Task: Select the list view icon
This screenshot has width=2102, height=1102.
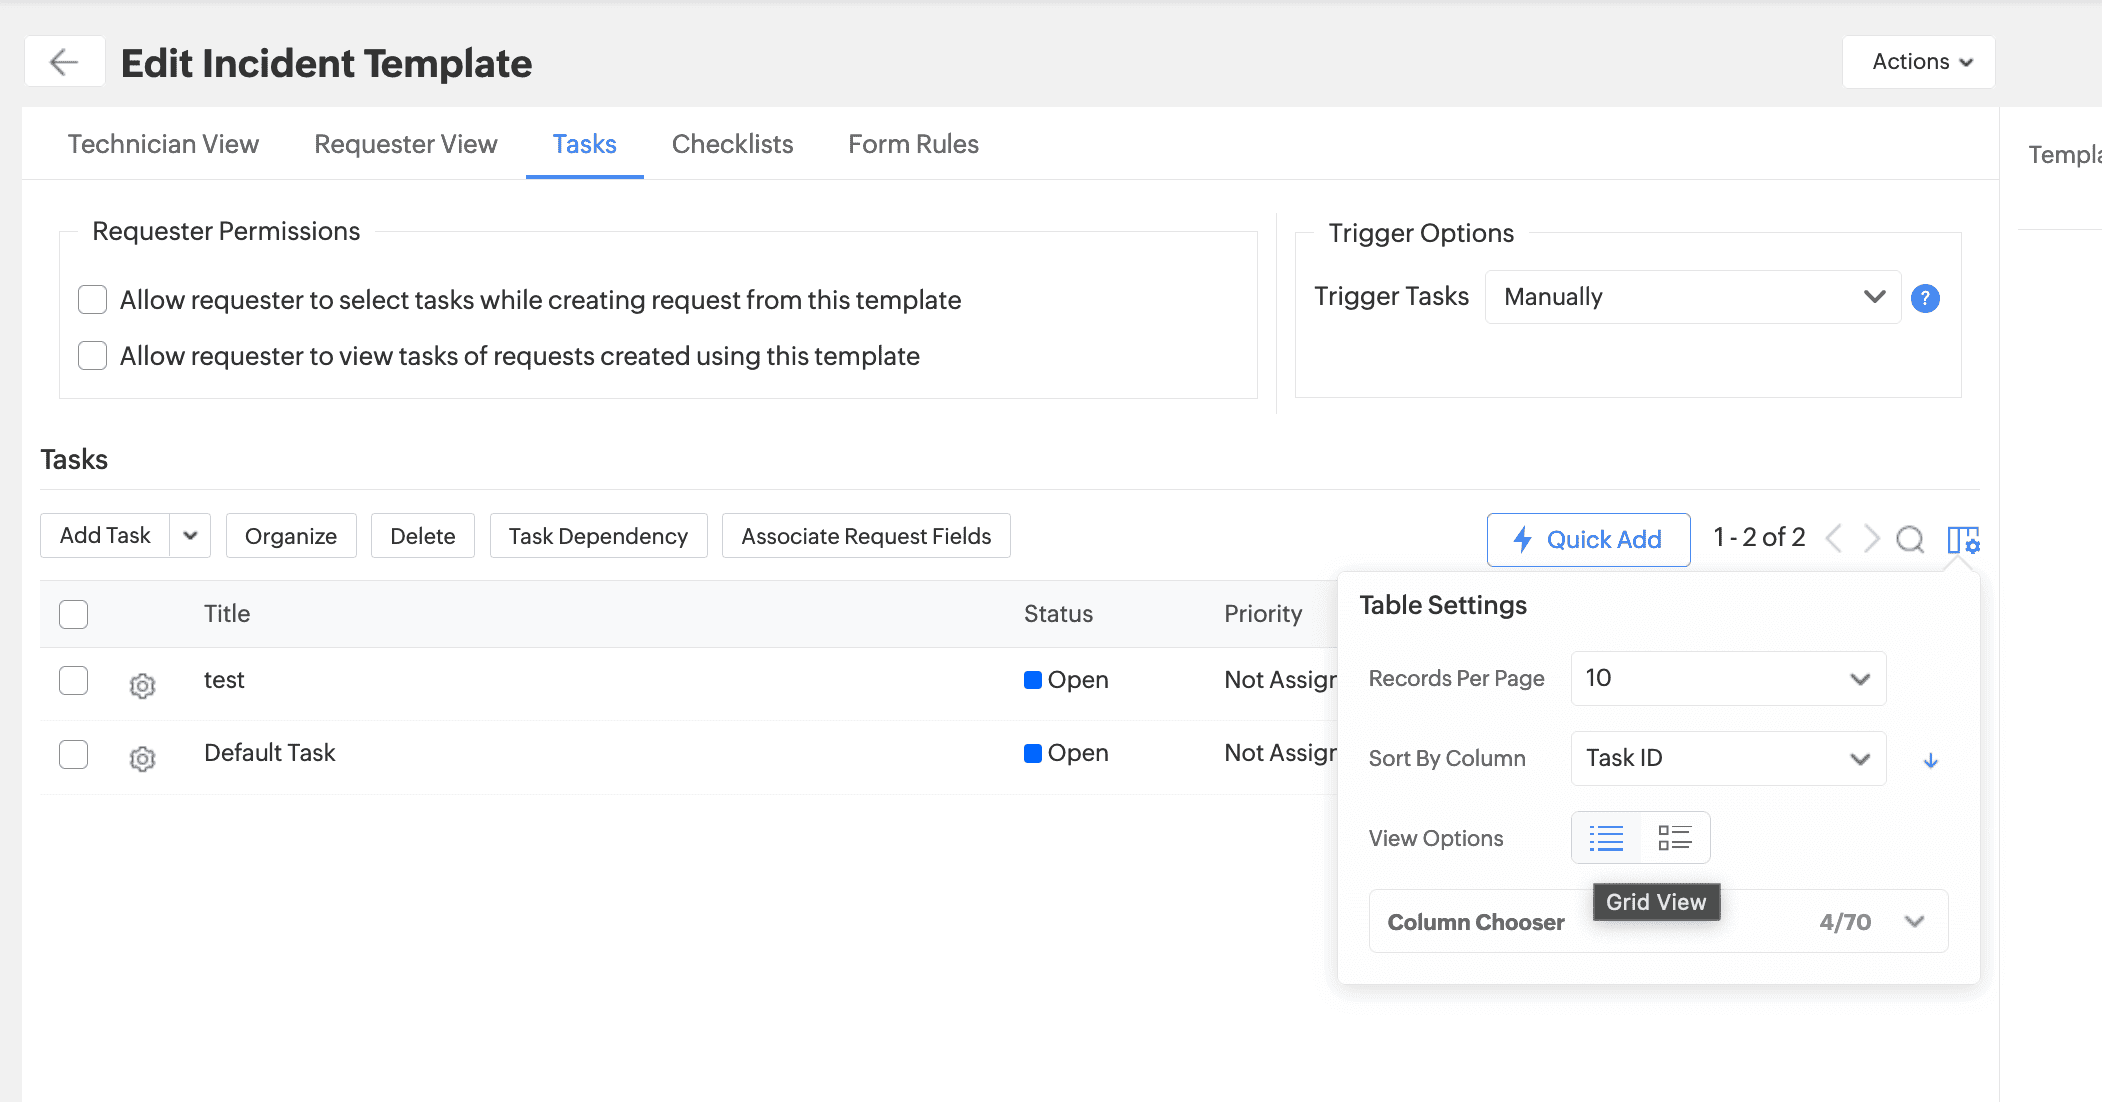Action: coord(1606,838)
